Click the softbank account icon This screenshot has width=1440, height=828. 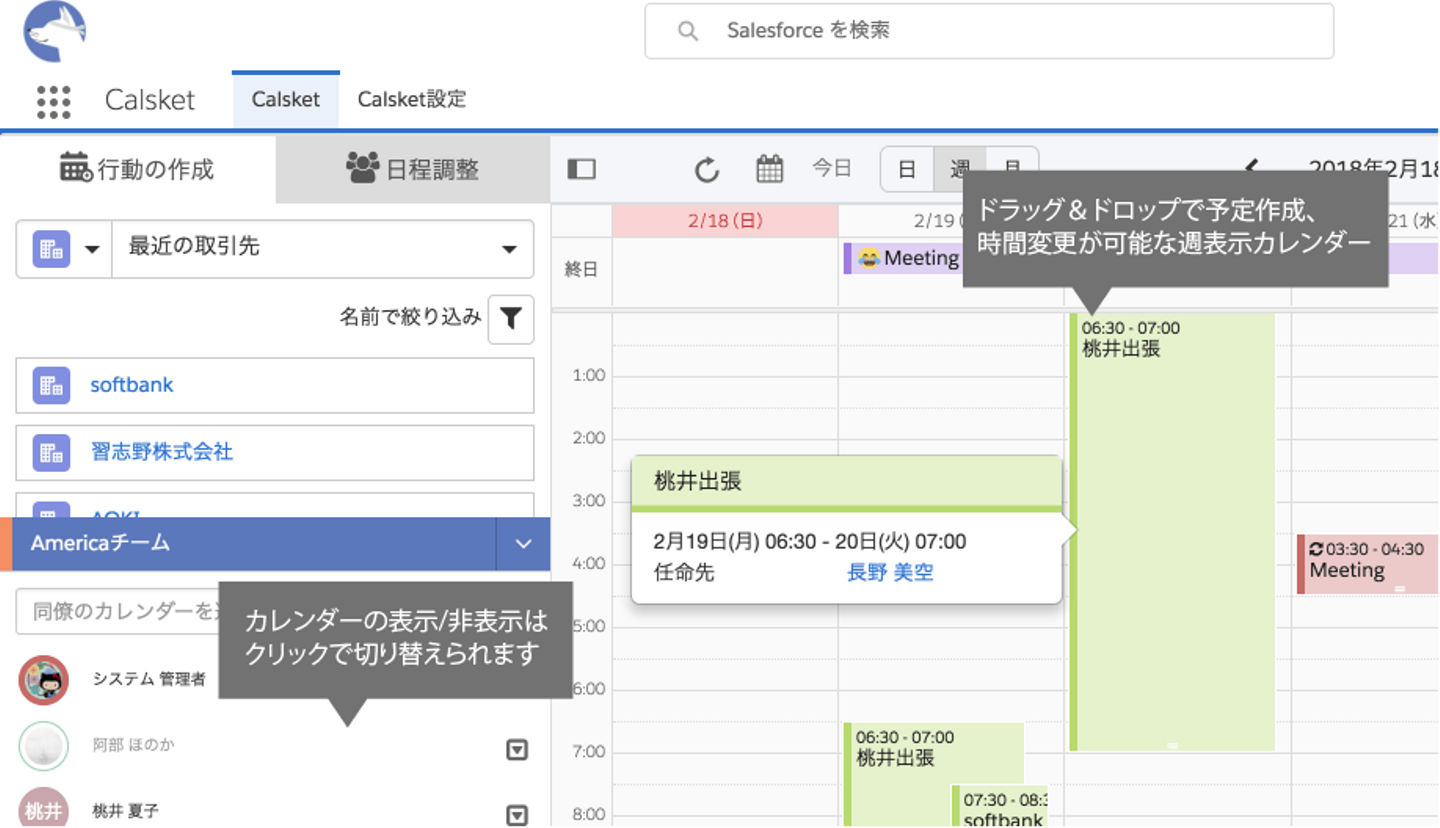[51, 385]
